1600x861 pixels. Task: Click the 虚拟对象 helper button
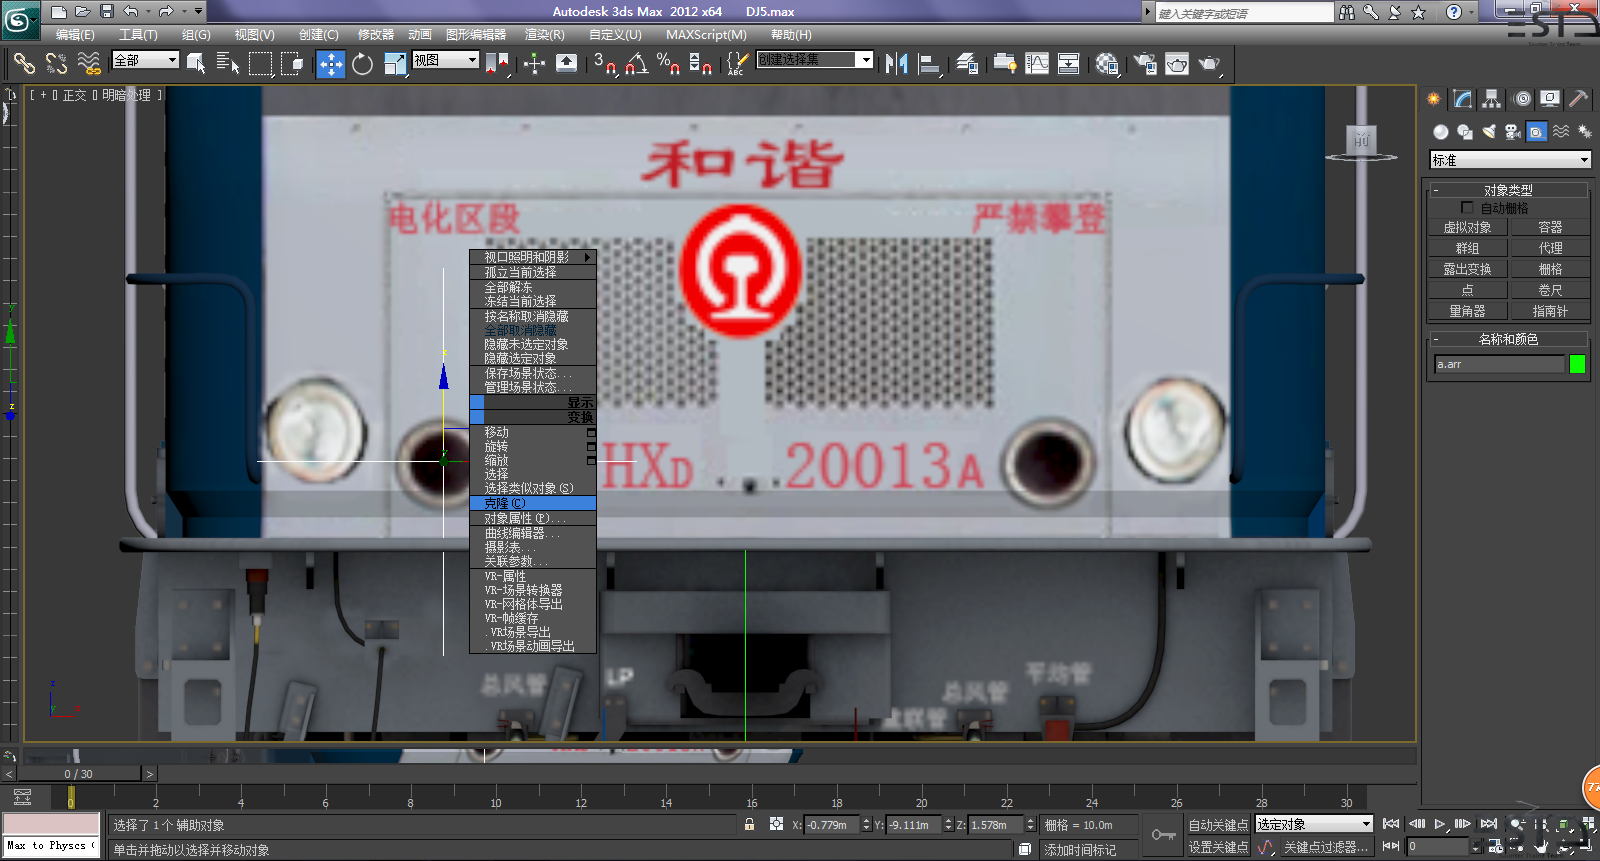coord(1467,227)
